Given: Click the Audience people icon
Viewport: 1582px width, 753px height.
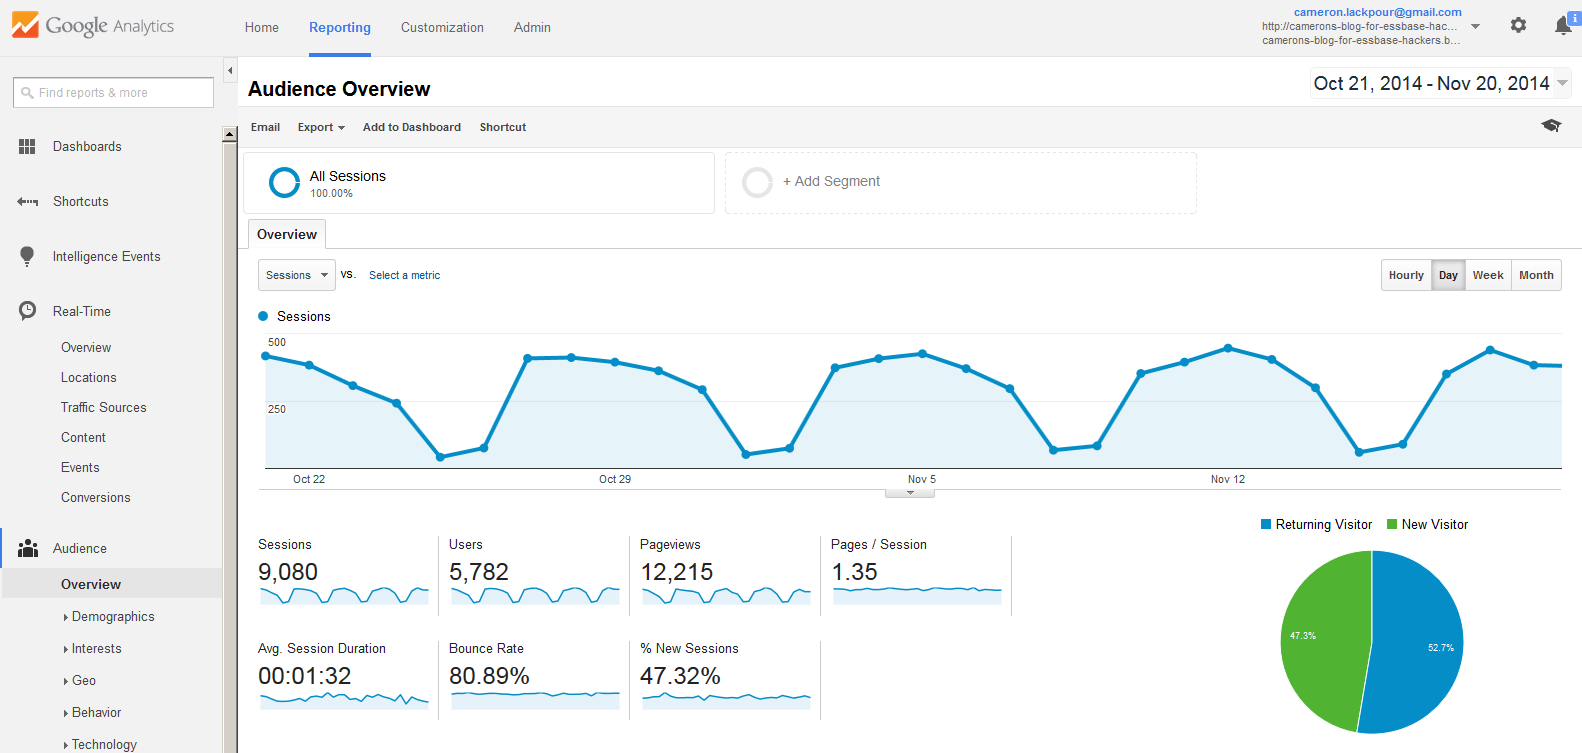Looking at the screenshot, I should (x=28, y=548).
